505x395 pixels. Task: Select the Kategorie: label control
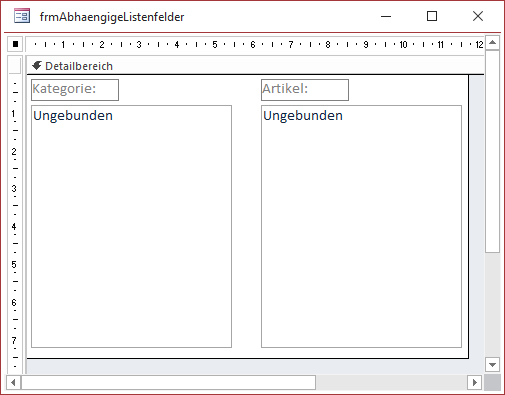75,90
